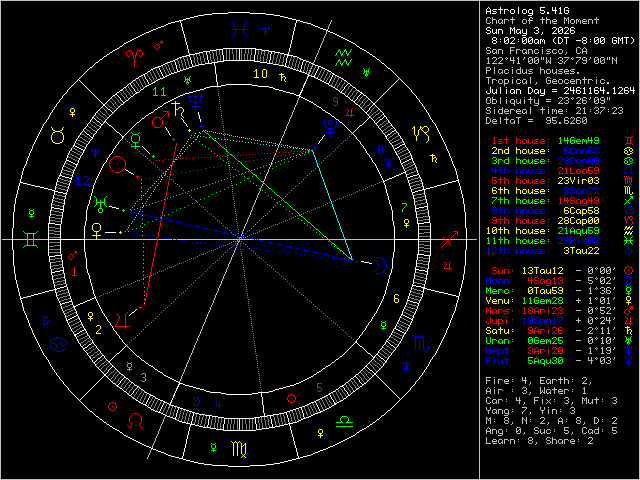This screenshot has height=480, width=640.
Task: Select the green Libra sign on the zodiac ring
Action: tap(344, 421)
